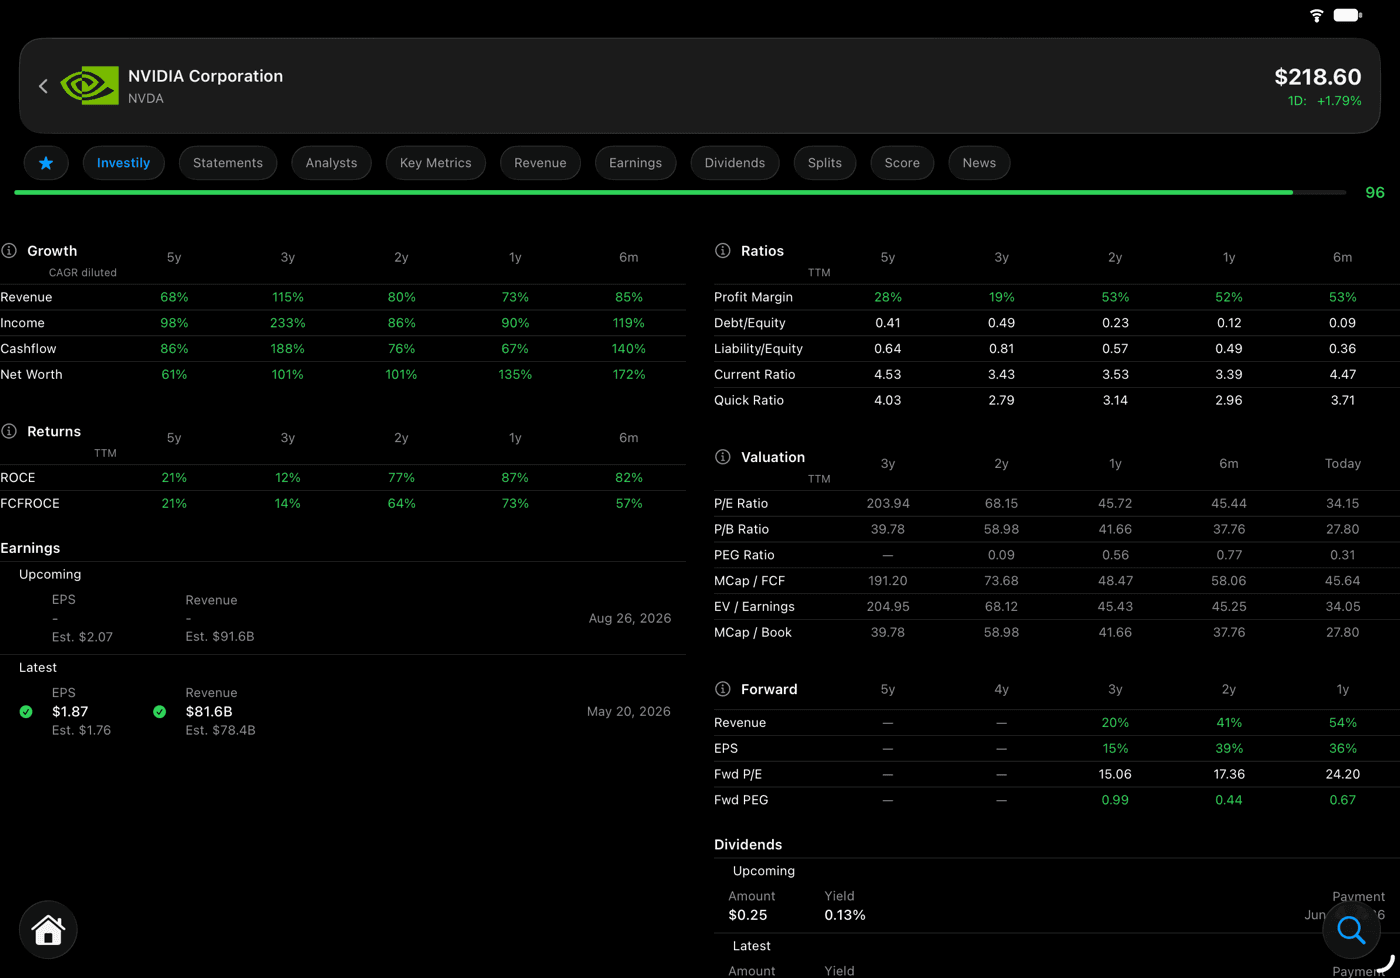Click EV / Earnings Today value 34.05

pyautogui.click(x=1343, y=607)
